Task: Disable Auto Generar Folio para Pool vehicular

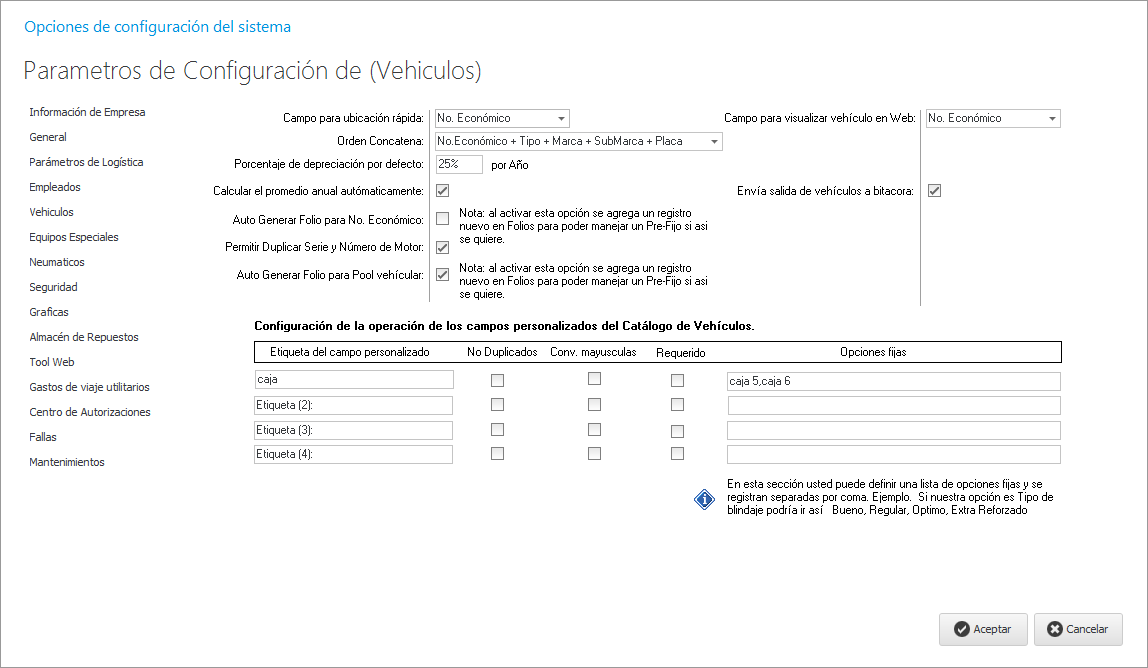Action: point(442,274)
